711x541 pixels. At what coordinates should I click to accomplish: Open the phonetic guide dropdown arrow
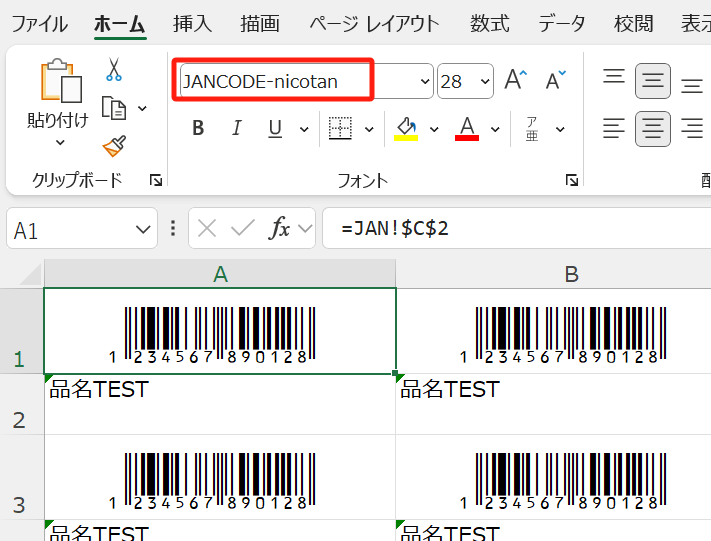(560, 130)
